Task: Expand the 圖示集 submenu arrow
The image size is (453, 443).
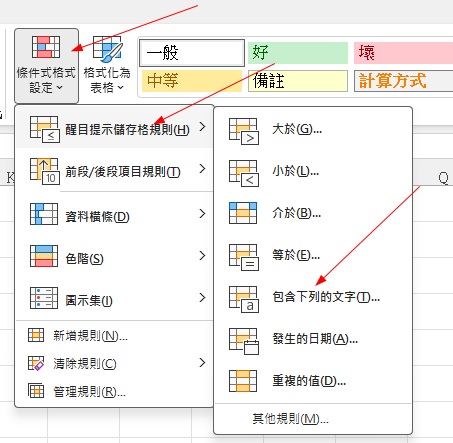Action: click(202, 297)
